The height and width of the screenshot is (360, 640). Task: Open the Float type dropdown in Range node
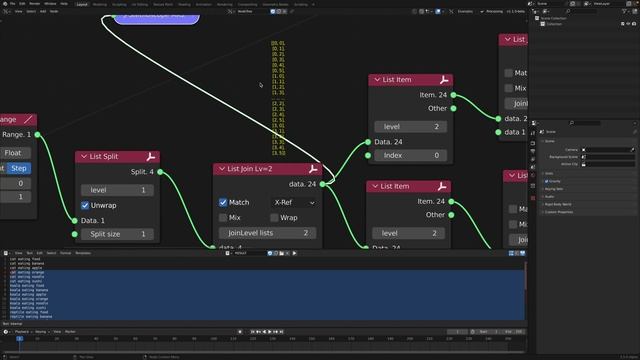pyautogui.click(x=14, y=153)
